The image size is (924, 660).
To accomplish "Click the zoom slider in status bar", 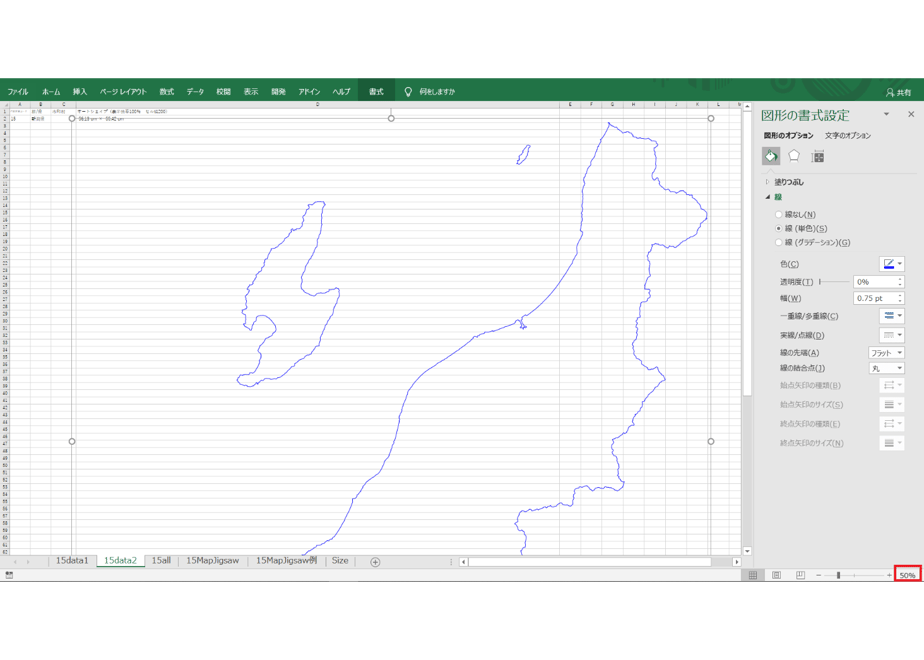I will pos(854,575).
